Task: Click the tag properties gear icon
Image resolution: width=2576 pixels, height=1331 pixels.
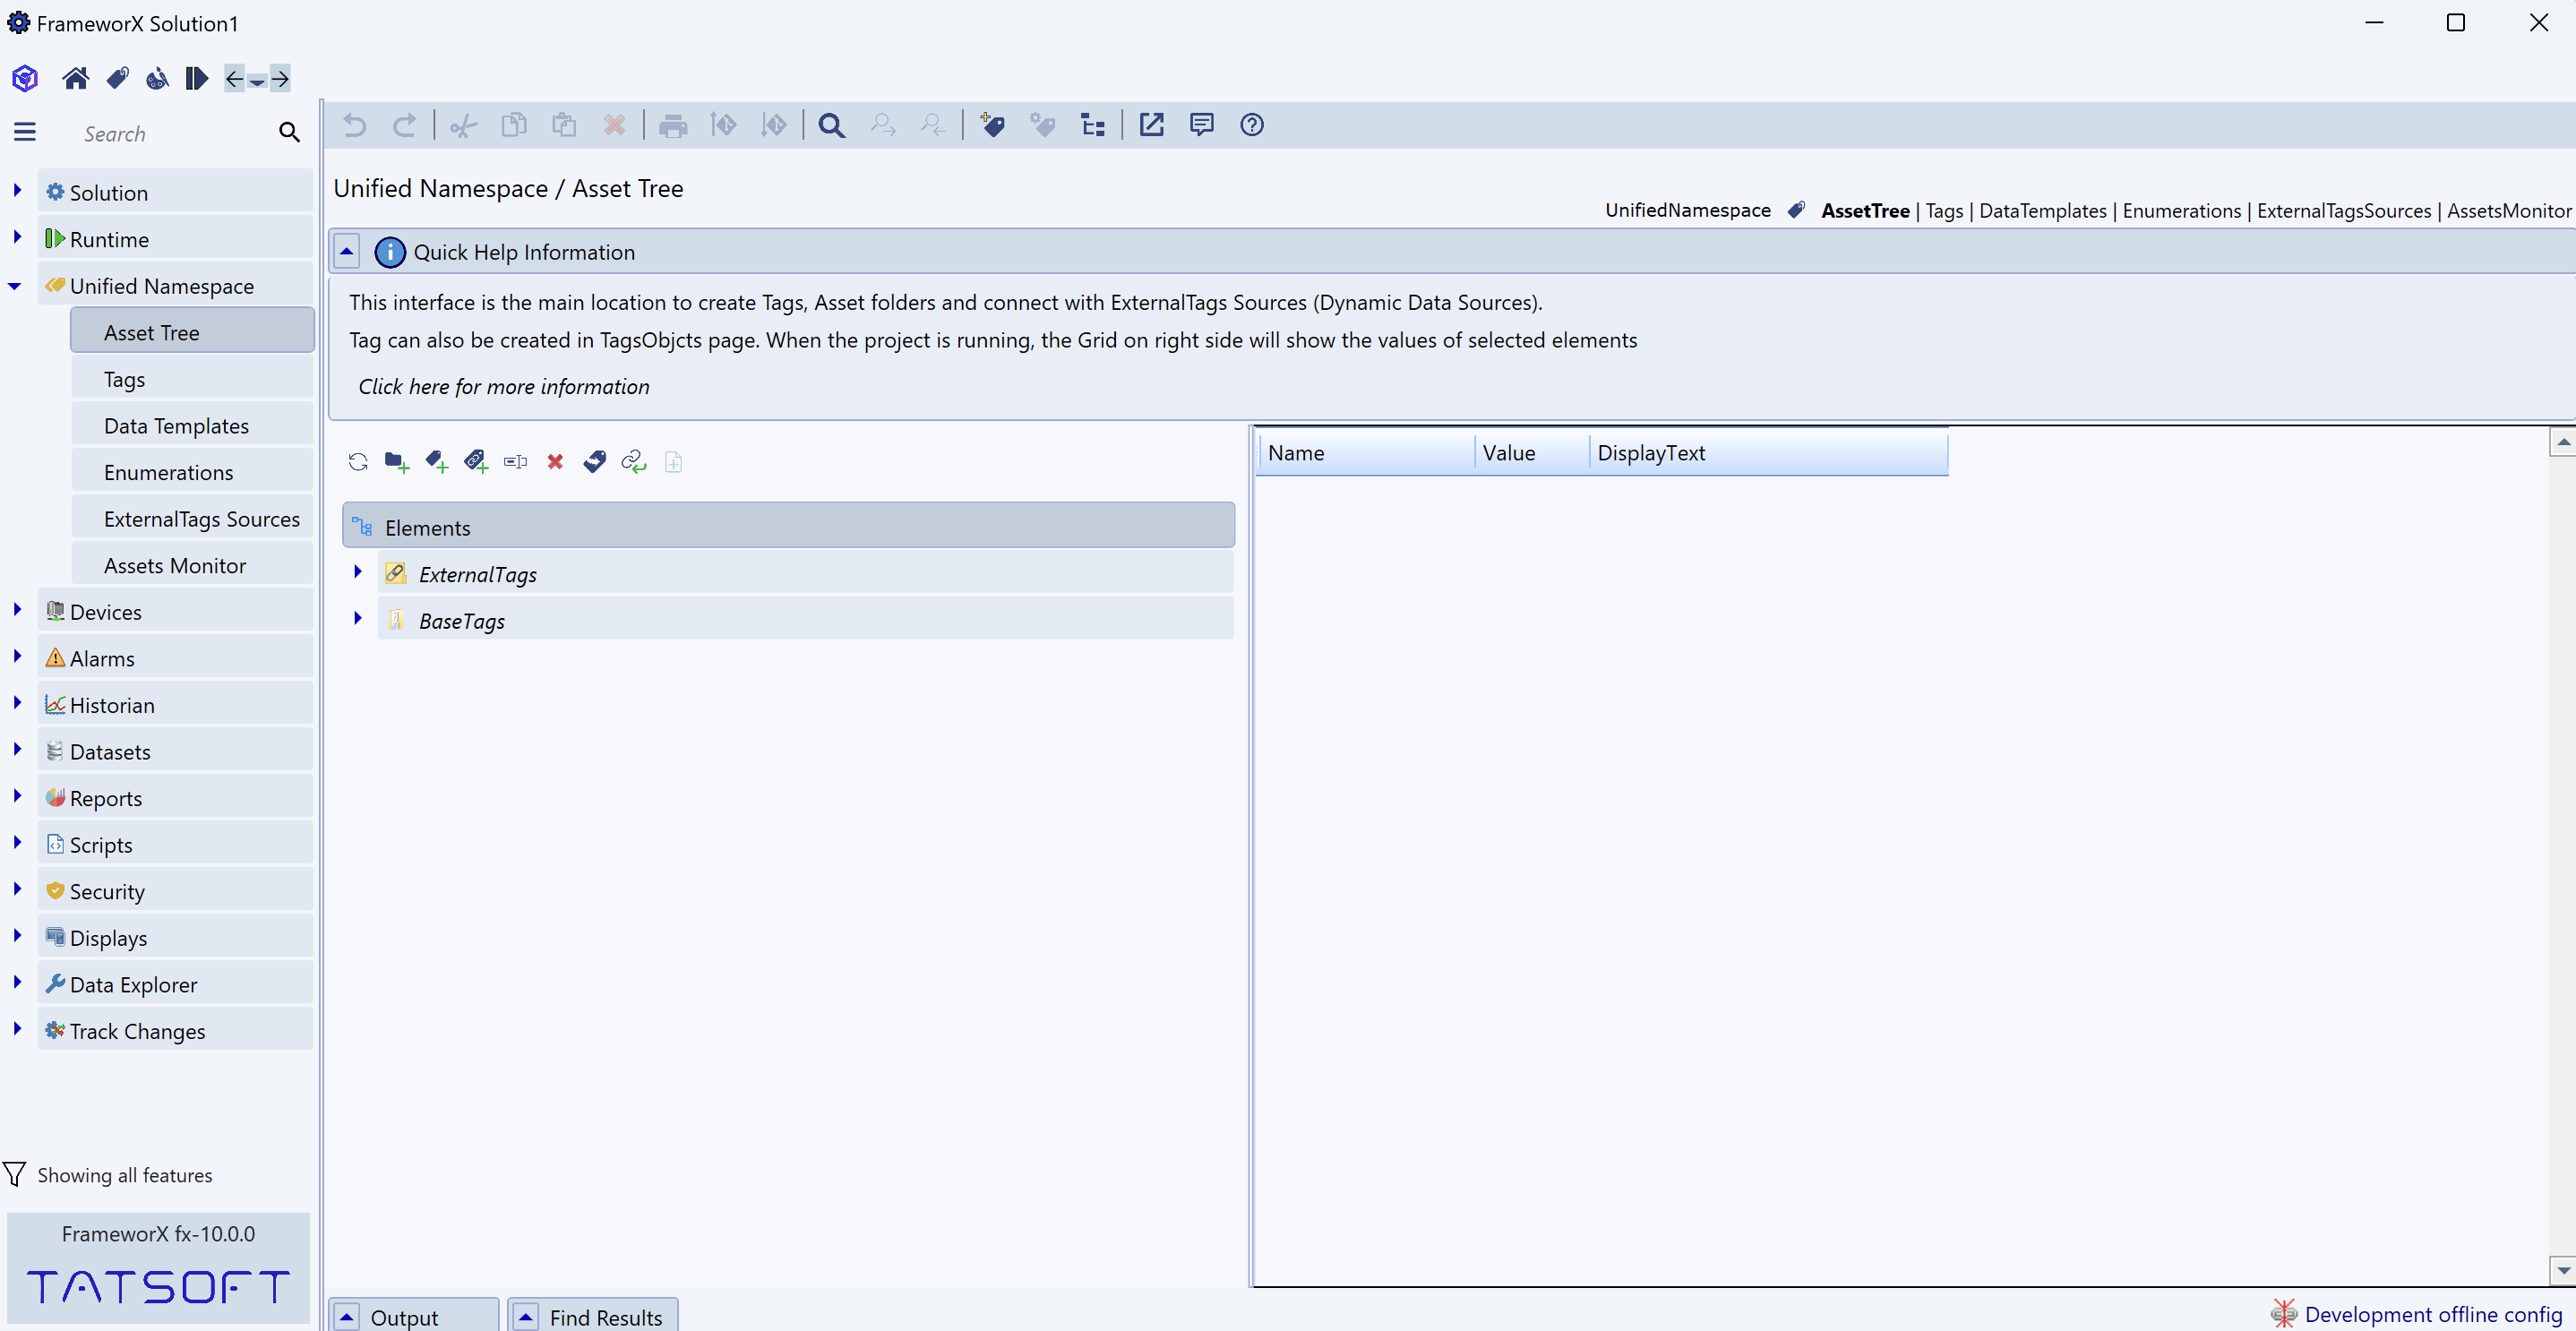Action: pos(1043,125)
